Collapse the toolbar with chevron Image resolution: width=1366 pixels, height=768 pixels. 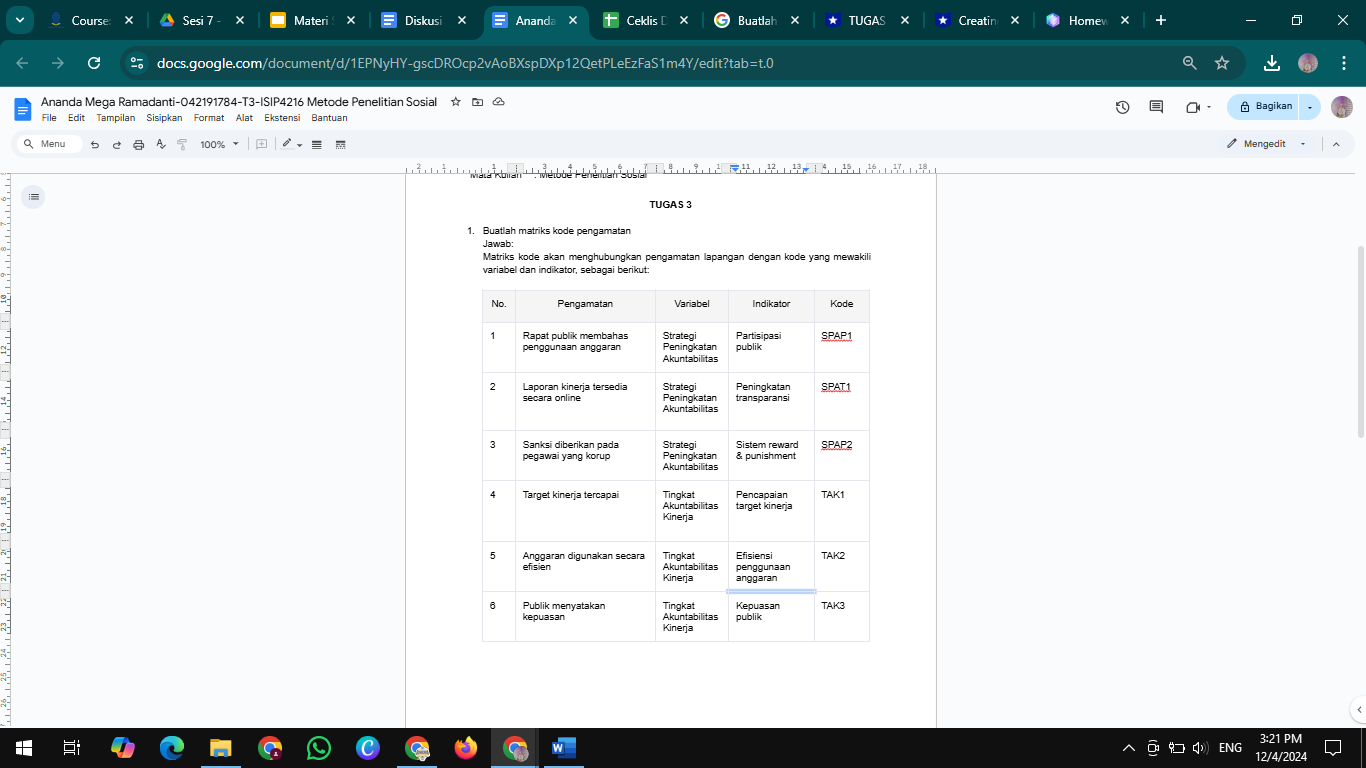[1336, 144]
